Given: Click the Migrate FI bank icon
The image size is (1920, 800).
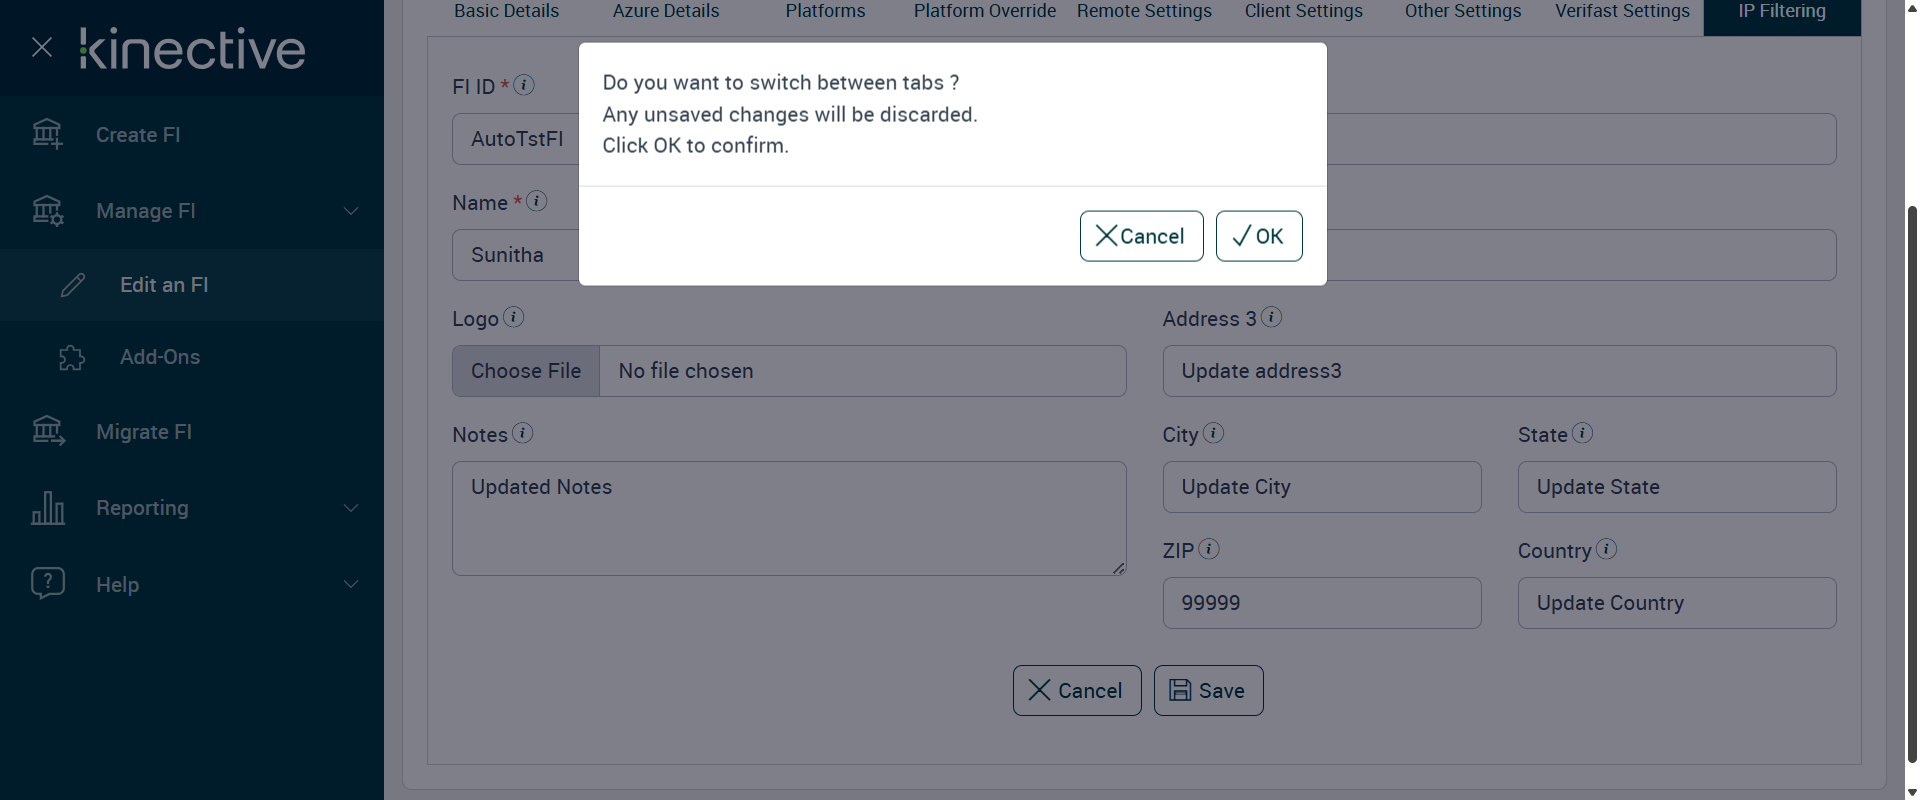Looking at the screenshot, I should tap(48, 431).
